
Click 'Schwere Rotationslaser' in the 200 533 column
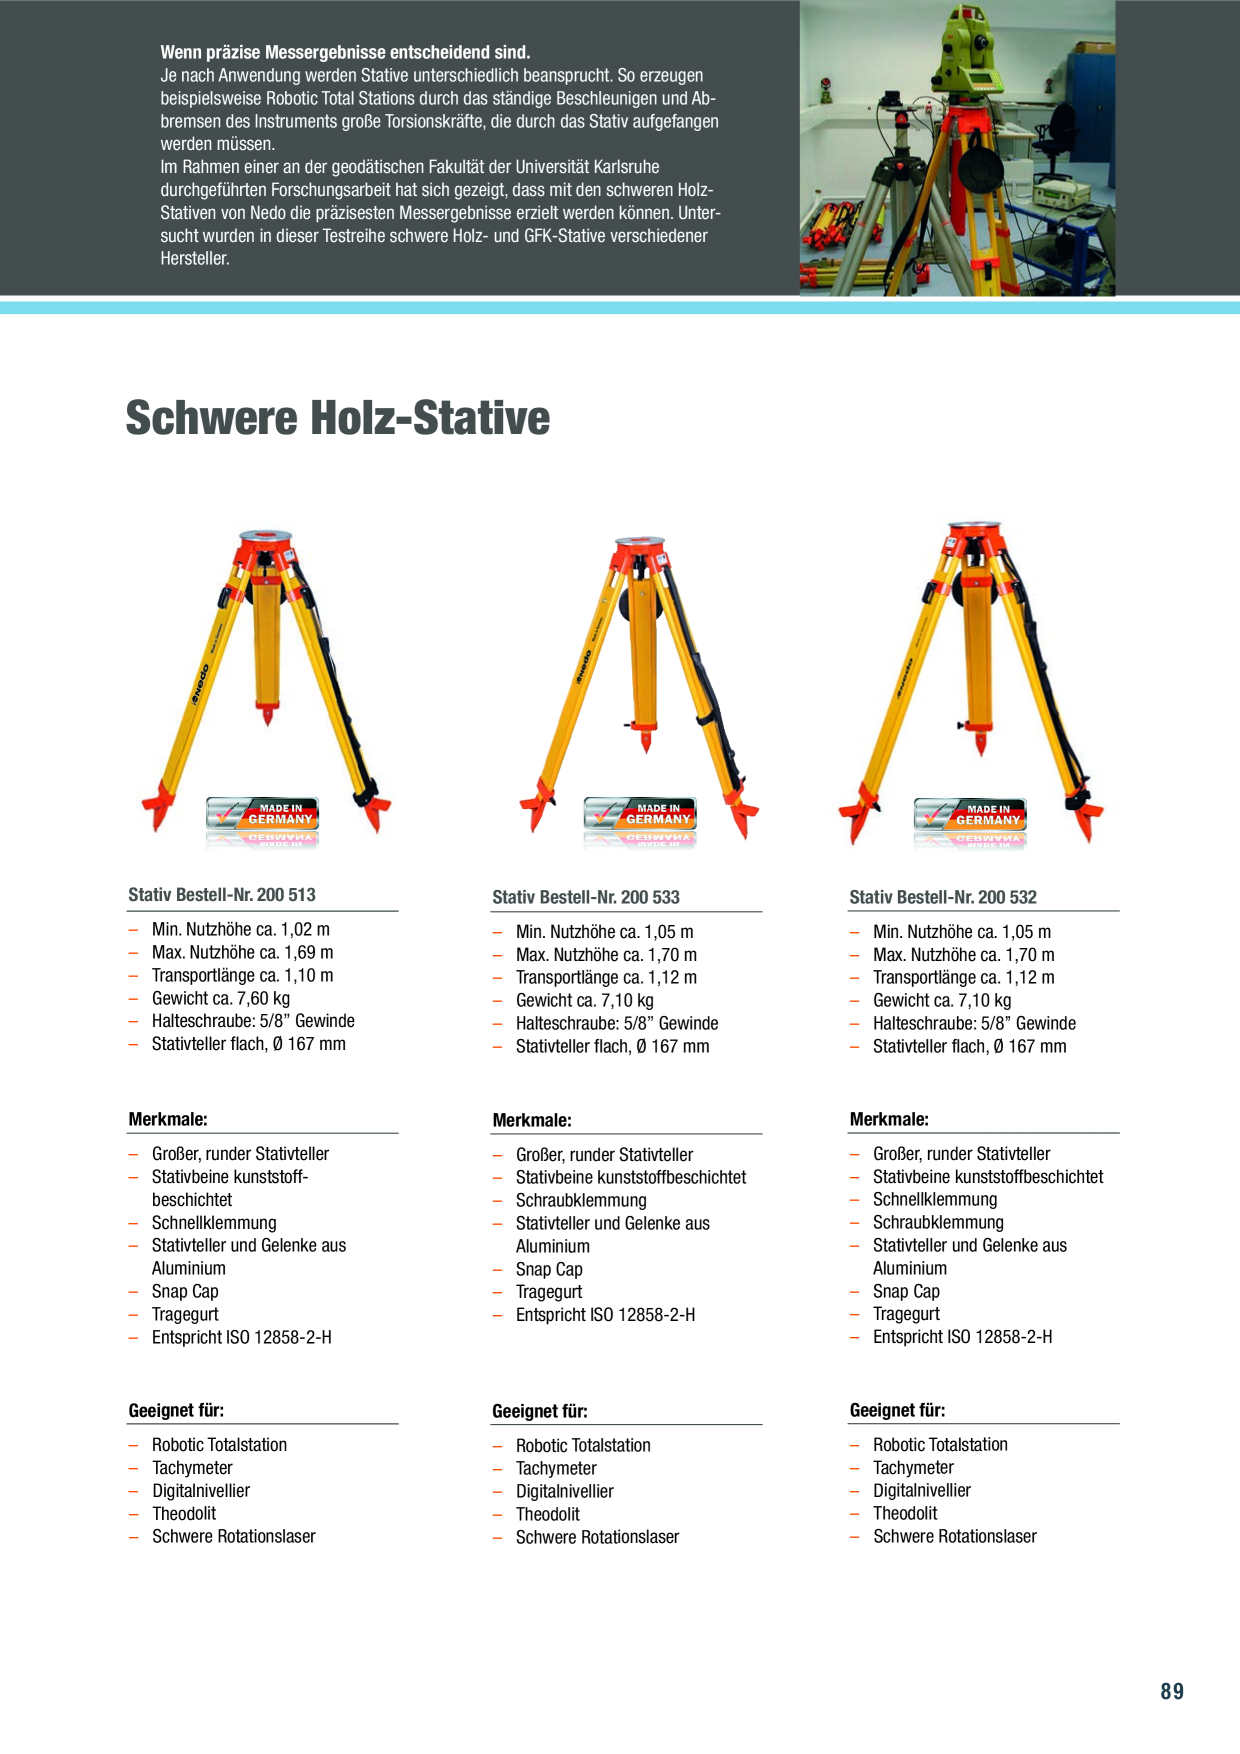[x=597, y=1538]
